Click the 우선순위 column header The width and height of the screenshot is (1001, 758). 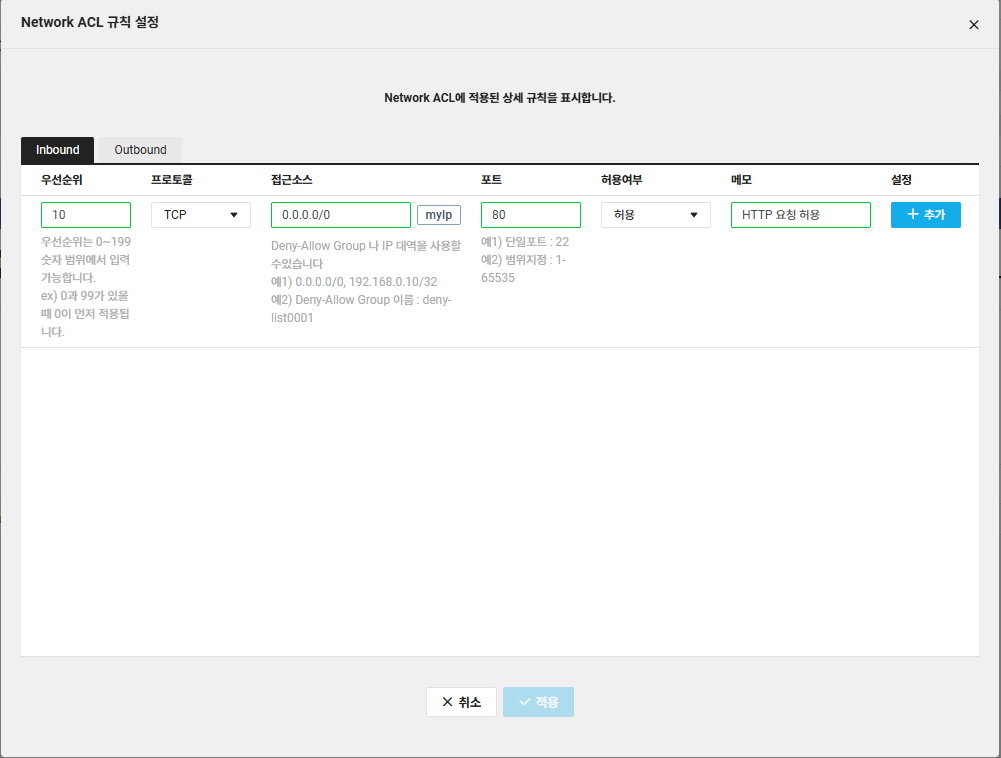point(62,180)
